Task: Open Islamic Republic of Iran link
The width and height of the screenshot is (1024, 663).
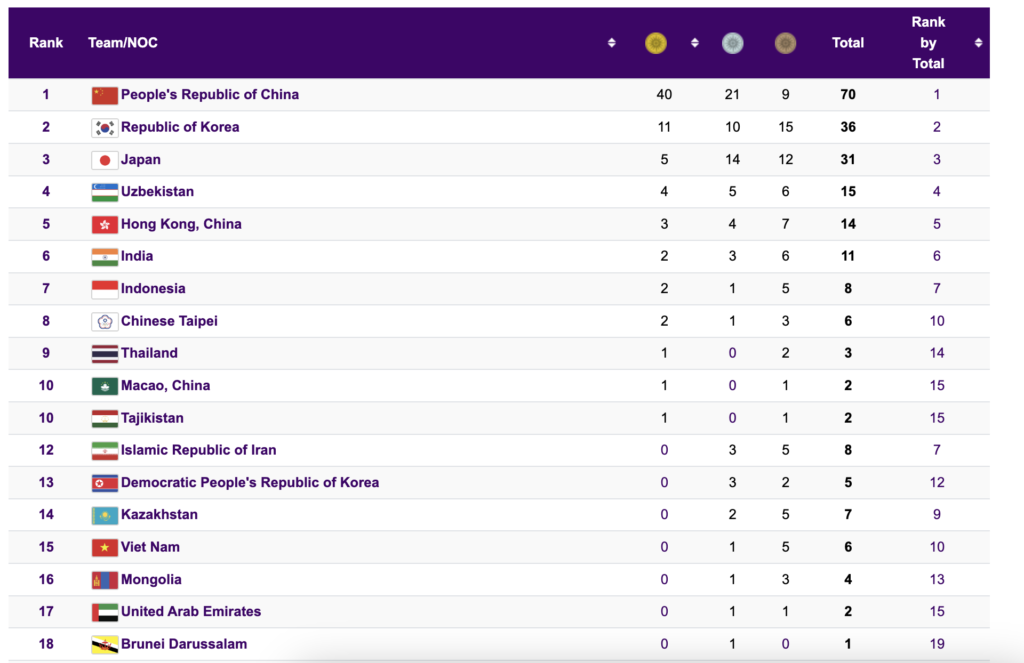Action: click(199, 450)
